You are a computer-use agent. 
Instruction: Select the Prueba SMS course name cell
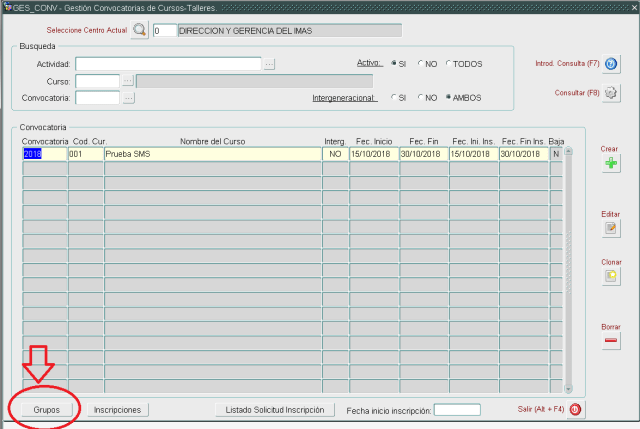coord(212,155)
